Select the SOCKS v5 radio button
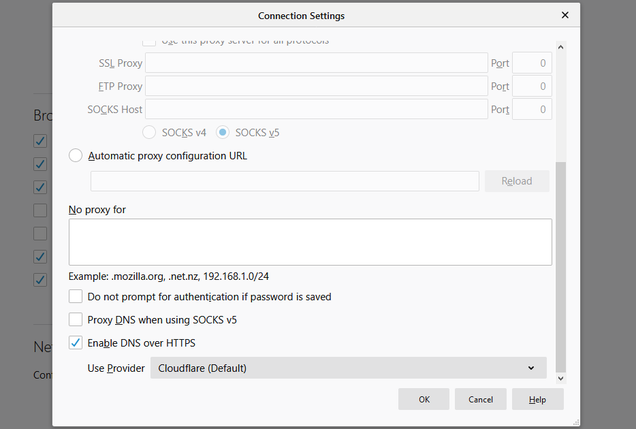 222,132
